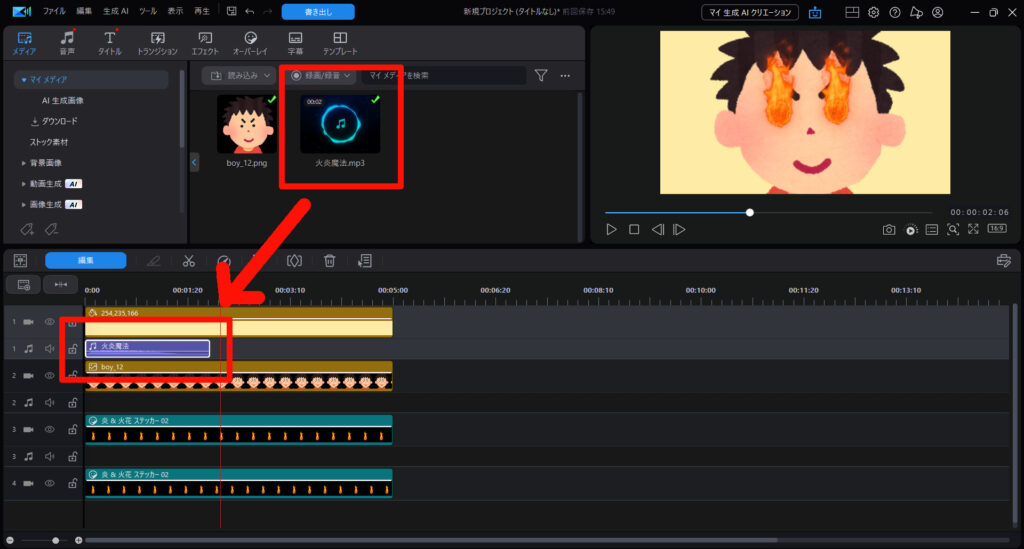Hide video track 1 with eye icon
The image size is (1024, 549).
pyautogui.click(x=49, y=322)
